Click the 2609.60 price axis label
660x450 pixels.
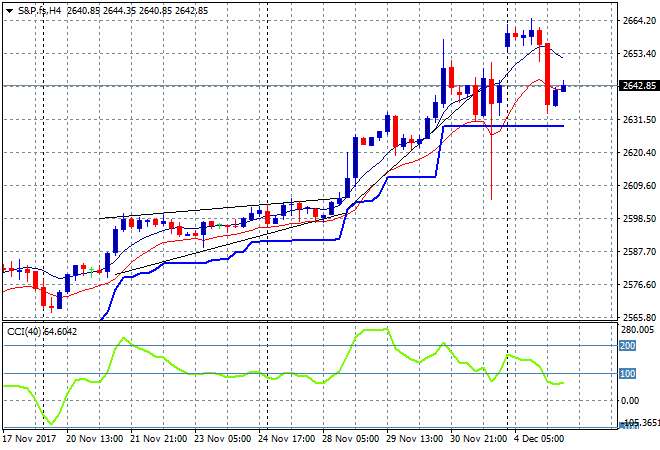pyautogui.click(x=639, y=185)
